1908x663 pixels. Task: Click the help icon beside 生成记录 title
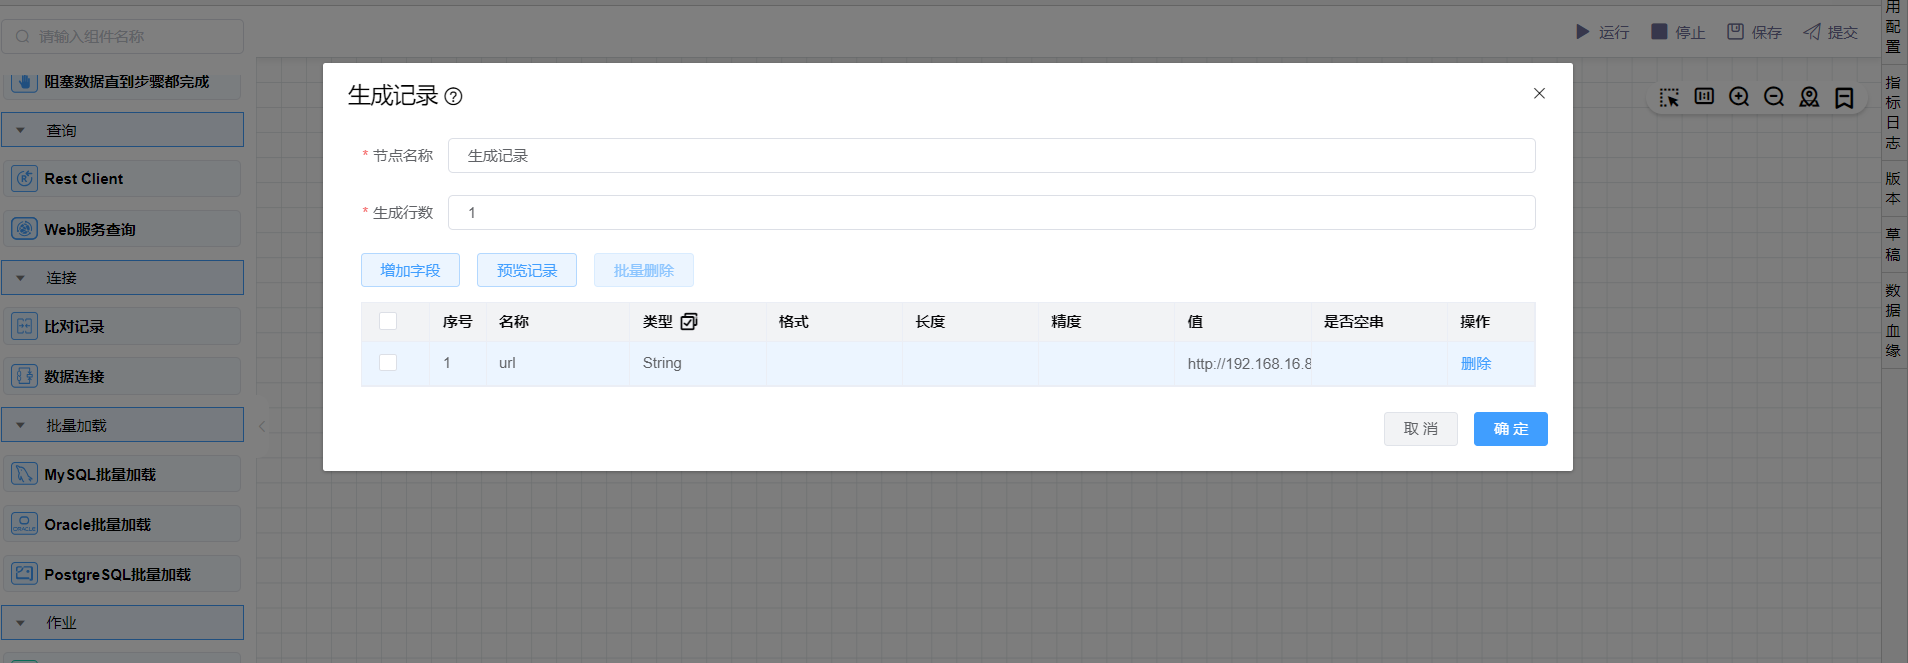click(x=453, y=96)
